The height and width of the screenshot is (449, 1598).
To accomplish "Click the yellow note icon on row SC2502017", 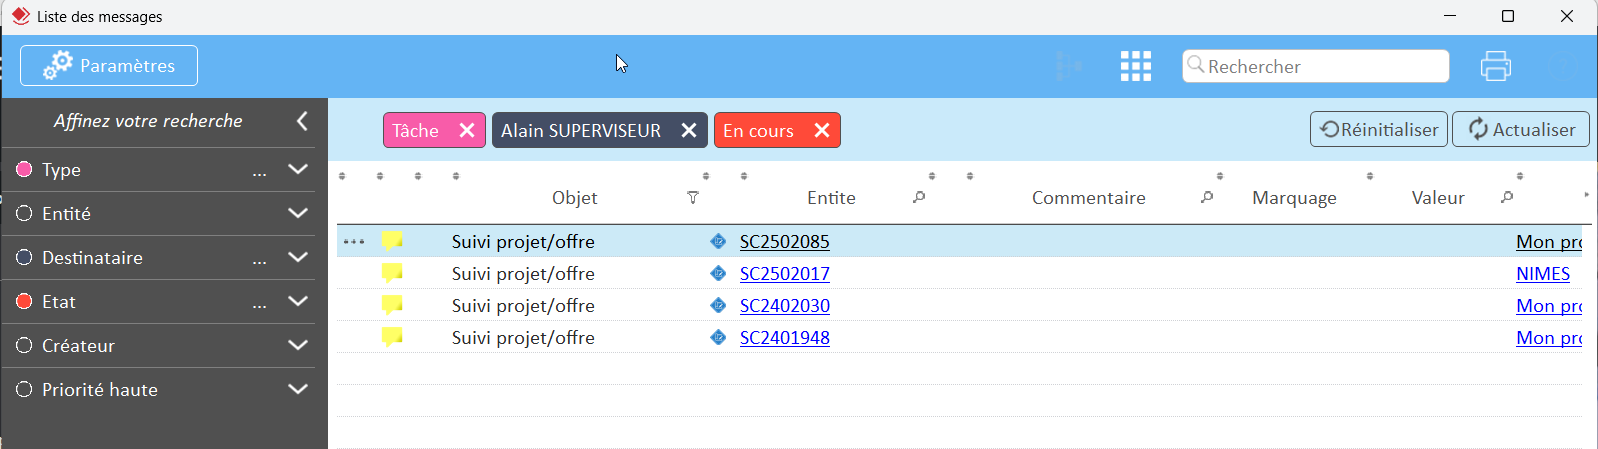I will (392, 273).
